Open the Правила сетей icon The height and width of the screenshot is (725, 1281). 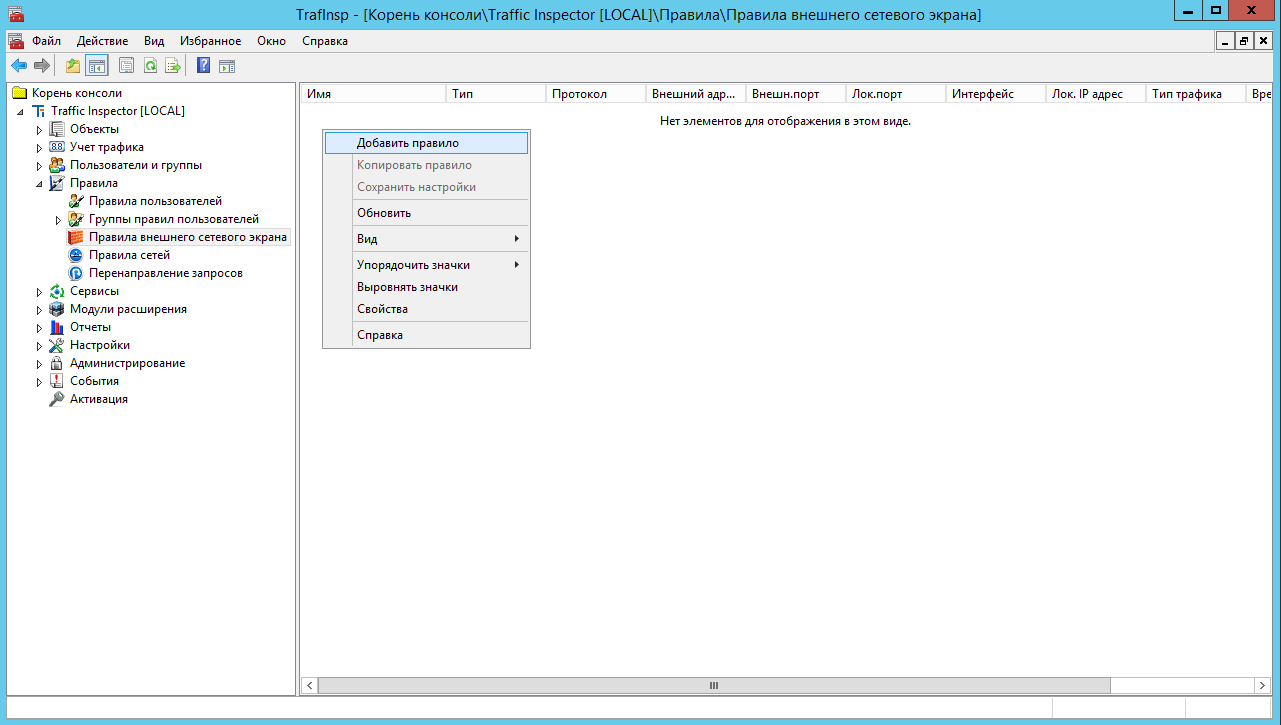(x=75, y=255)
